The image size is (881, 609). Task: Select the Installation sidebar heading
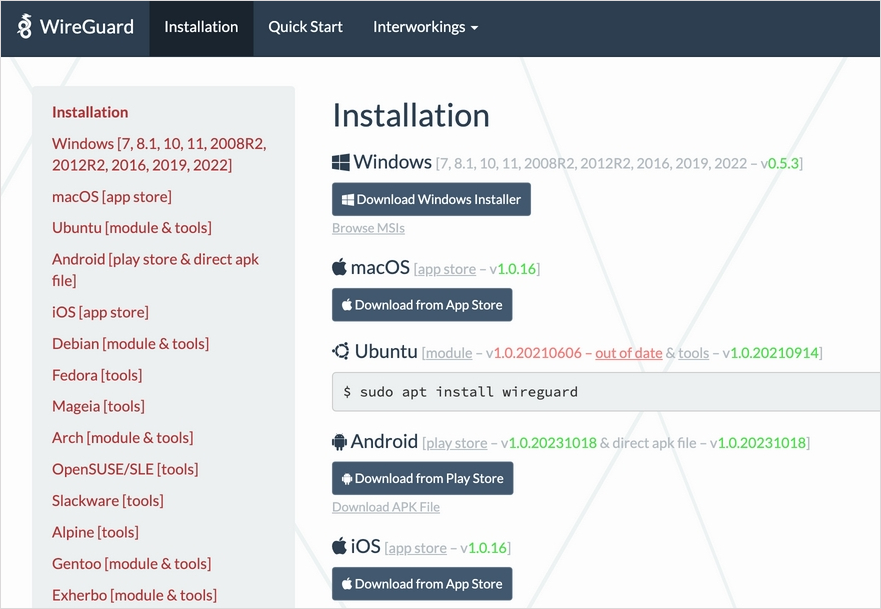(90, 112)
